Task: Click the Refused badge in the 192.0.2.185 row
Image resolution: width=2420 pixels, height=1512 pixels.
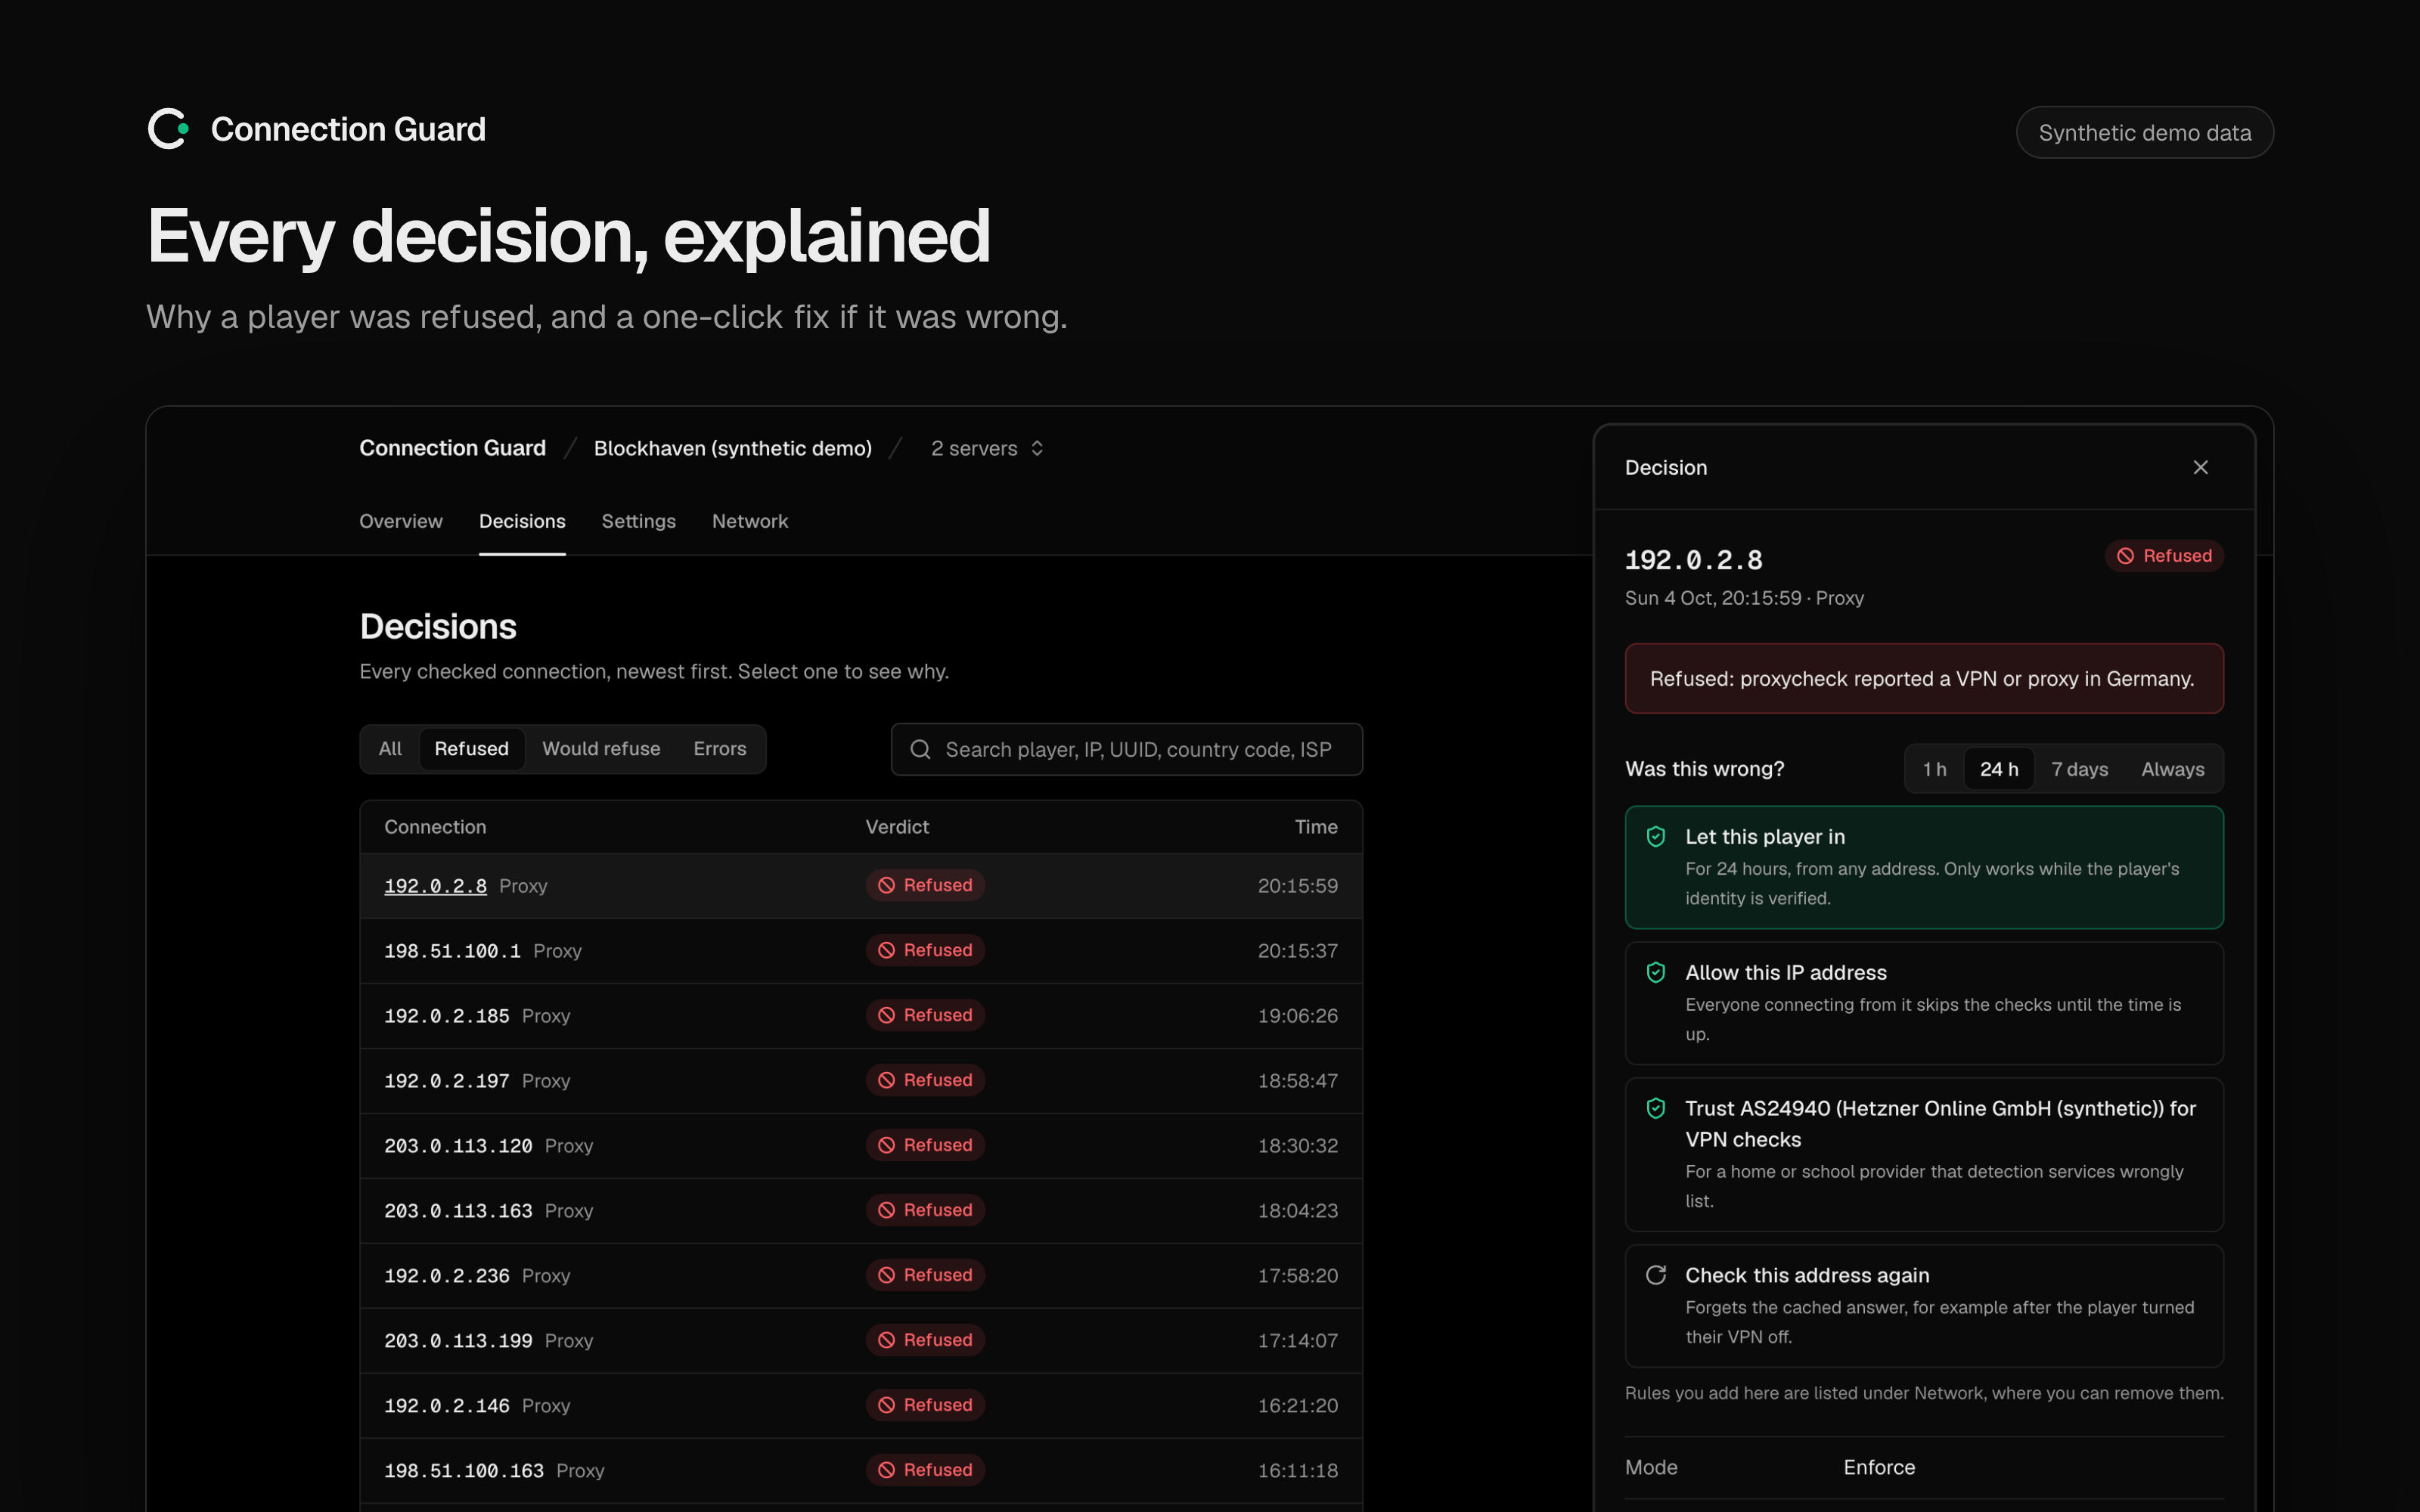Action: pyautogui.click(x=925, y=1015)
